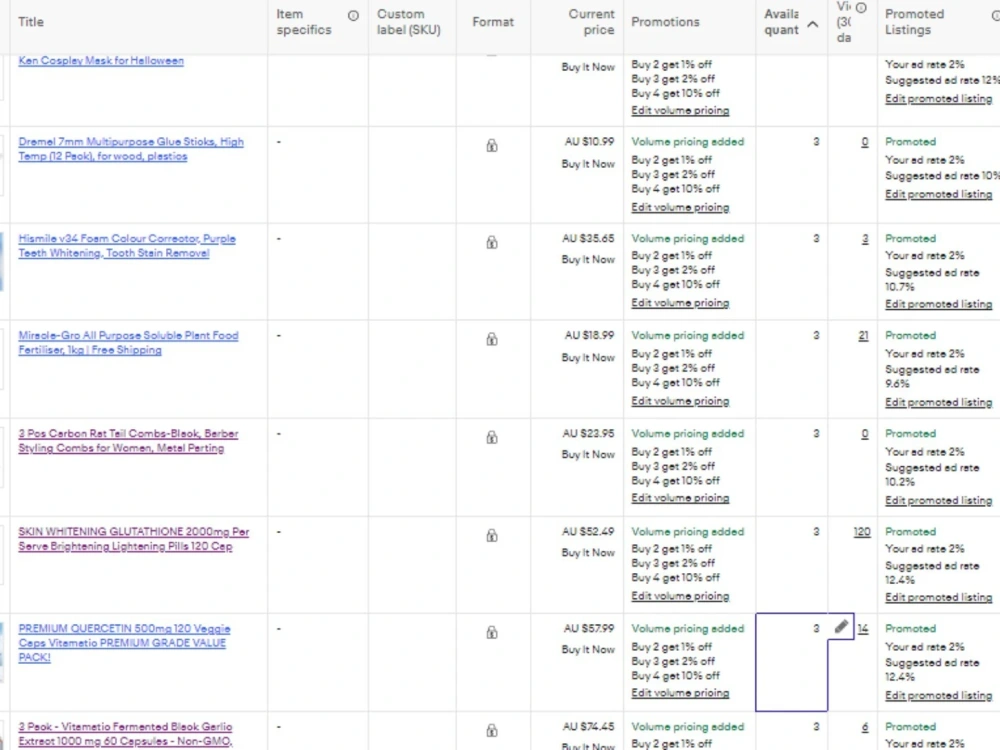Screen dimensions: 1000x750
Task: Click the format lock icon for Glutathione row
Action: point(492,536)
